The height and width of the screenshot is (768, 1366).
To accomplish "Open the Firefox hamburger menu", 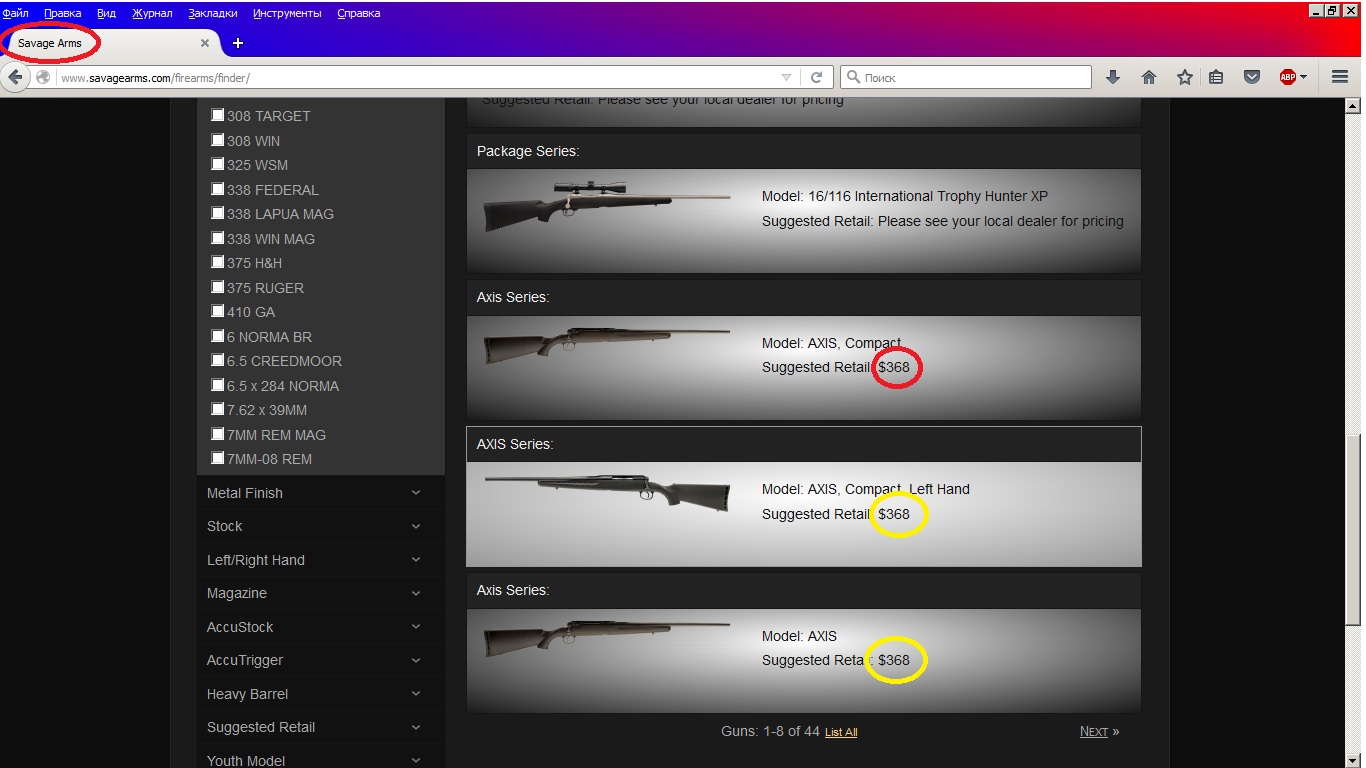I will [1340, 77].
